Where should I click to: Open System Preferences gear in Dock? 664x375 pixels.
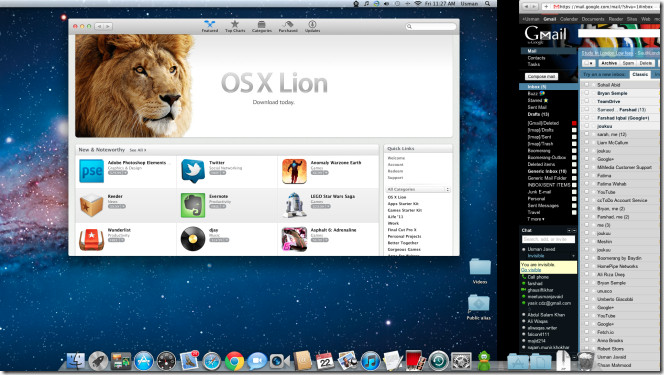pyautogui.click(x=461, y=361)
